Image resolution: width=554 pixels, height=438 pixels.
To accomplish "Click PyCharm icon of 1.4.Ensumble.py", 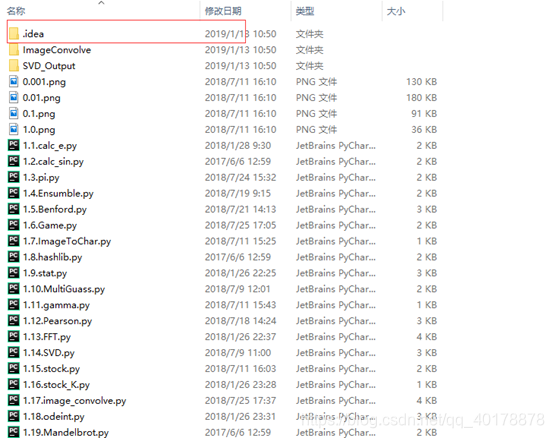I will click(x=13, y=193).
